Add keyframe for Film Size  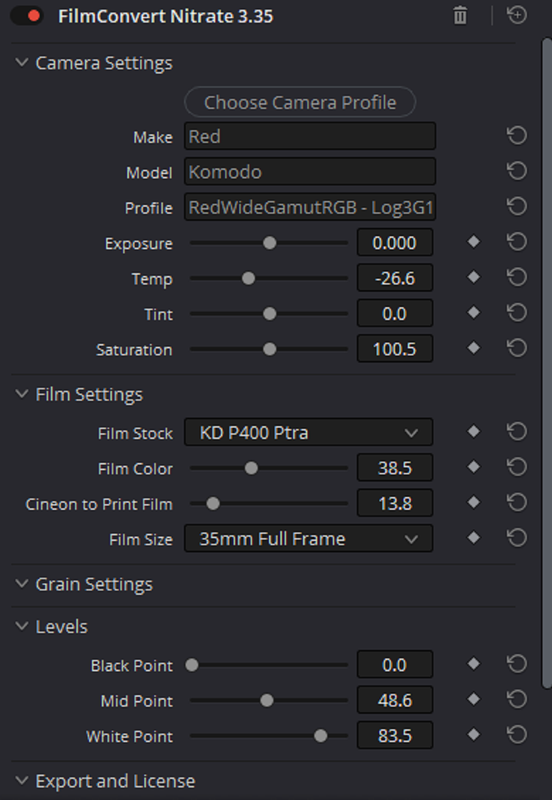click(473, 538)
